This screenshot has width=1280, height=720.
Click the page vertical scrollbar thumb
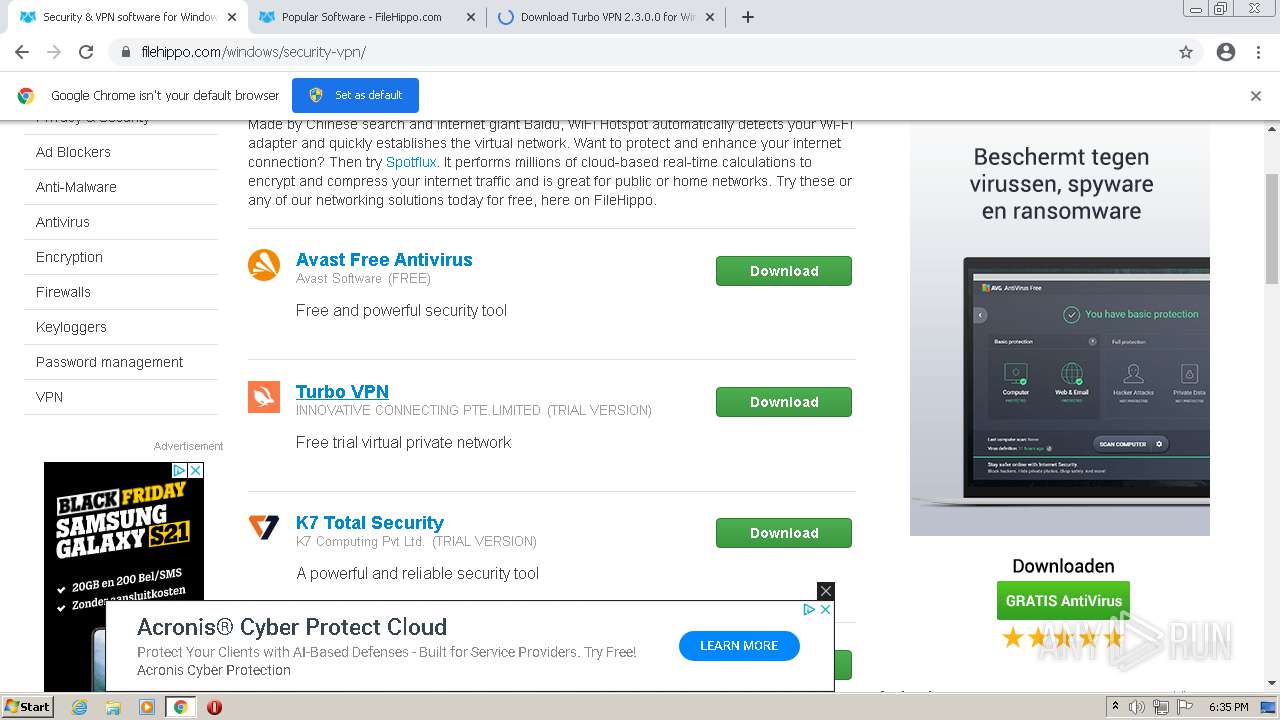(1272, 228)
